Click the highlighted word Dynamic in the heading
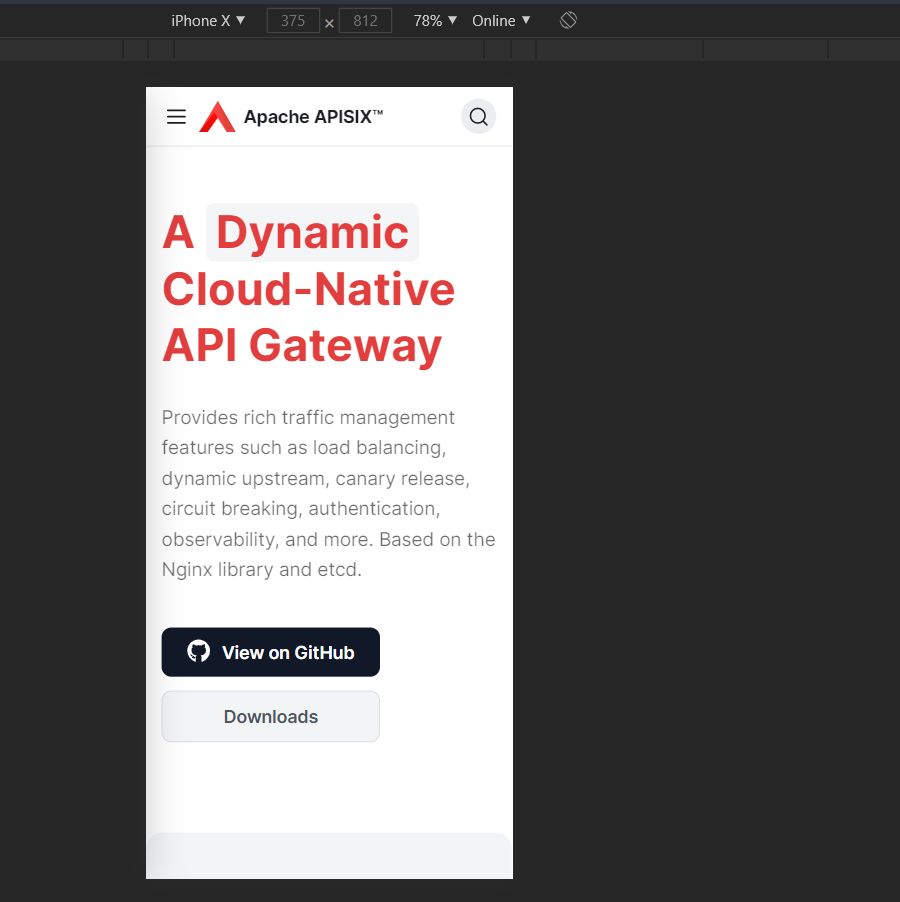This screenshot has width=900, height=902. (x=312, y=232)
